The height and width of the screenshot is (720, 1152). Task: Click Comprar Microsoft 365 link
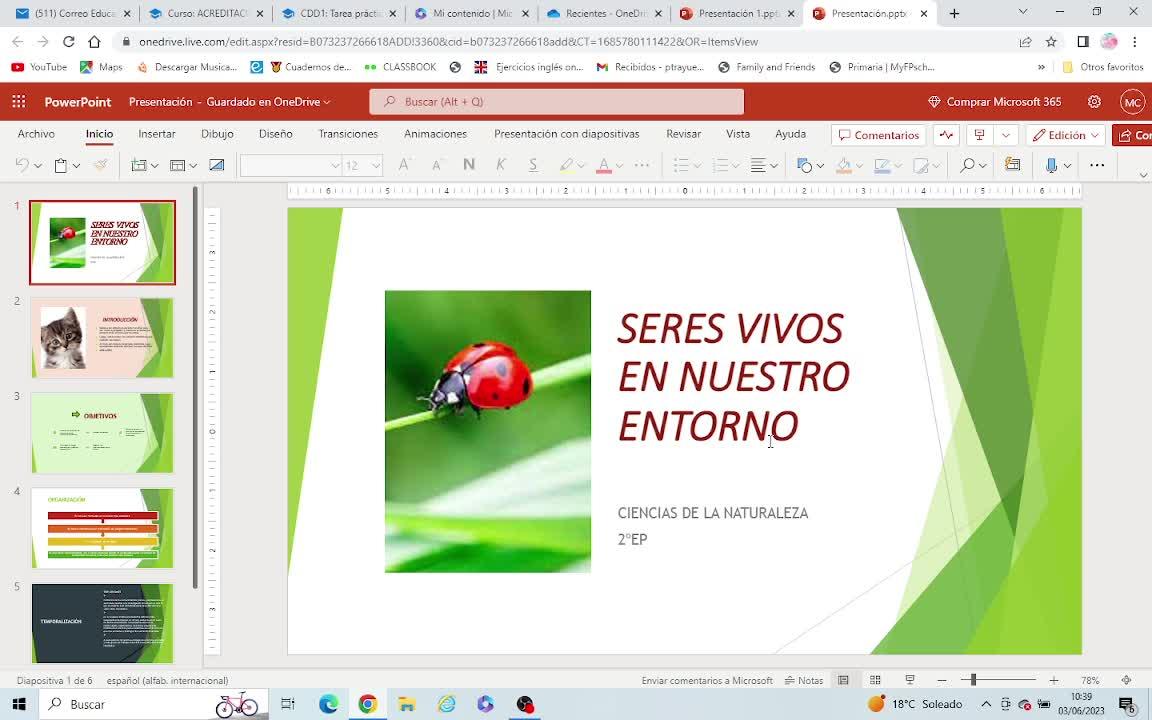coord(995,102)
